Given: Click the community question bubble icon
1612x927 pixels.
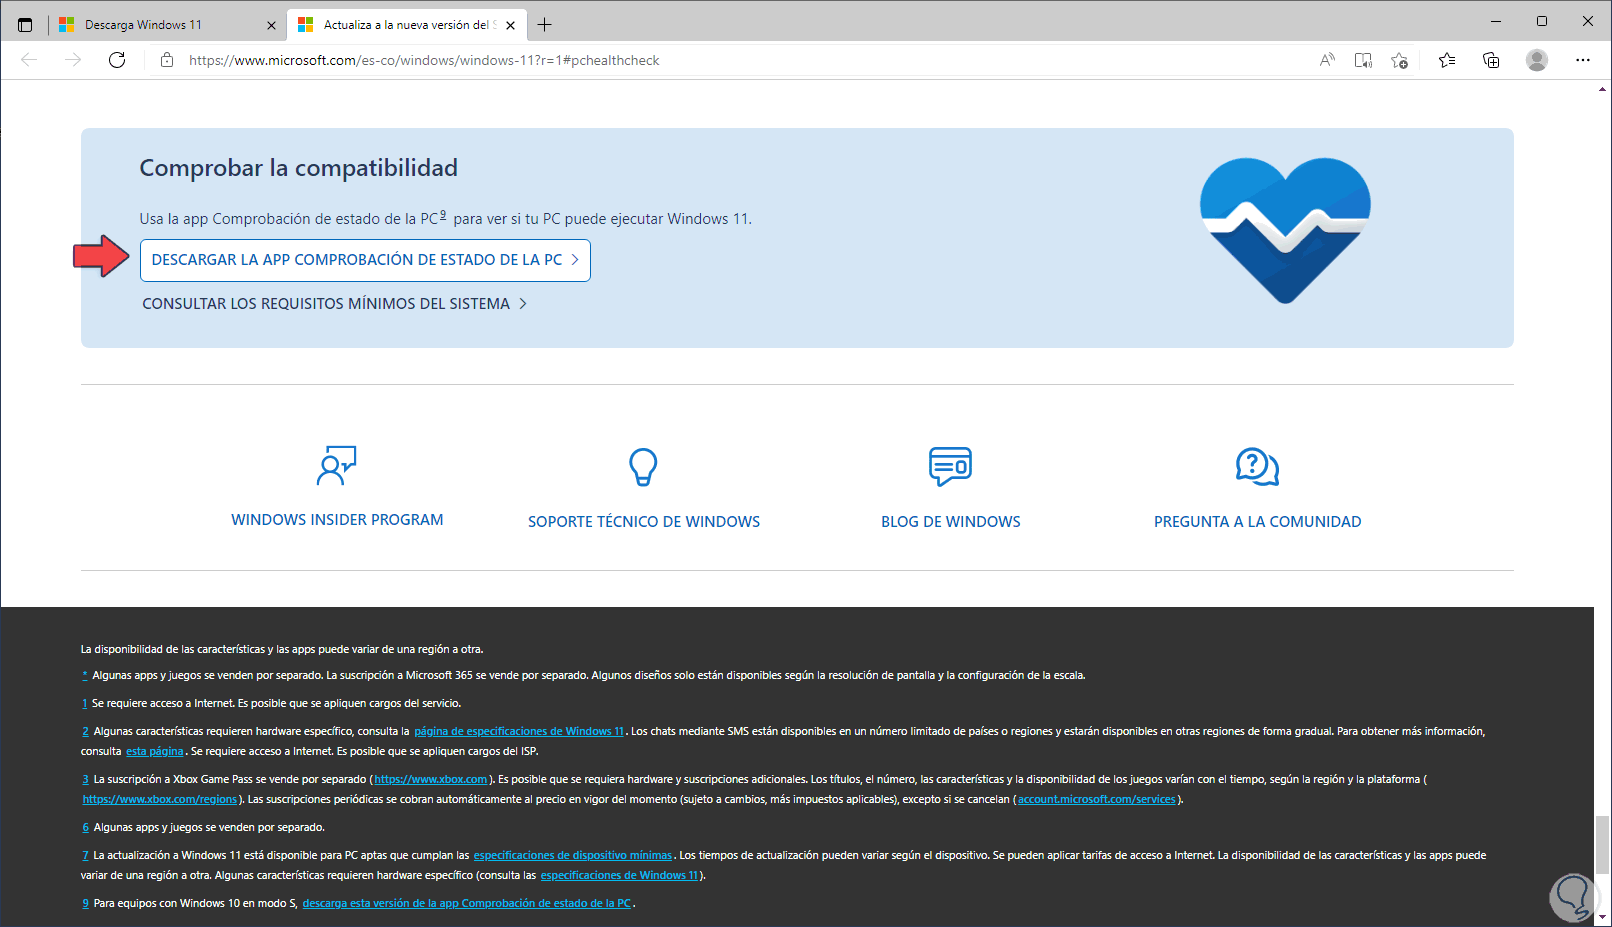Looking at the screenshot, I should coord(1257,466).
